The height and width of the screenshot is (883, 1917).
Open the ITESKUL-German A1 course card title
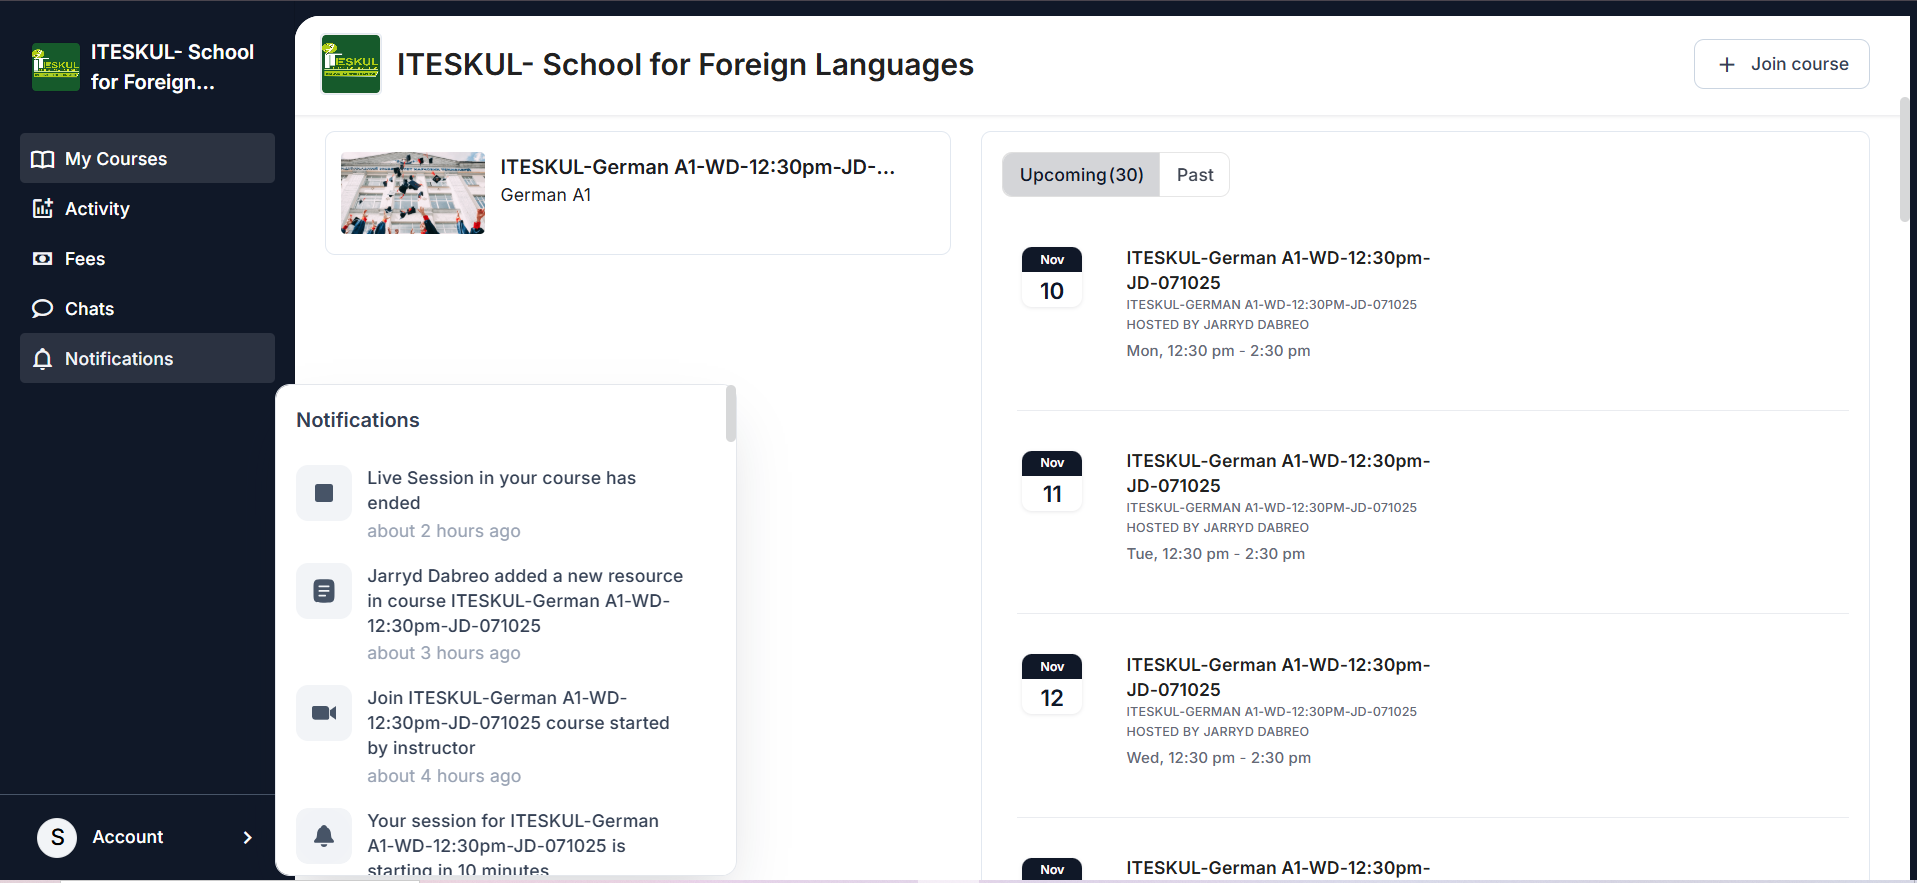697,167
